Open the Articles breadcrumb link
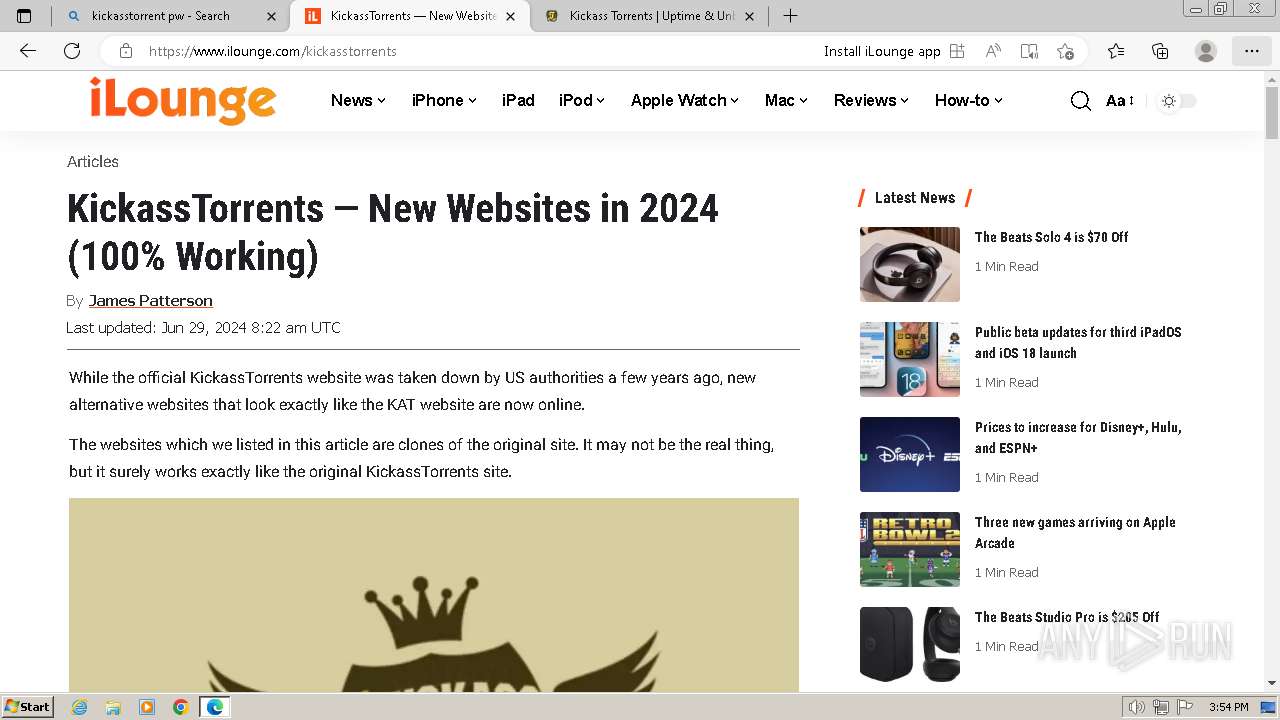Screen dimensions: 1280x720 pyautogui.click(x=93, y=162)
